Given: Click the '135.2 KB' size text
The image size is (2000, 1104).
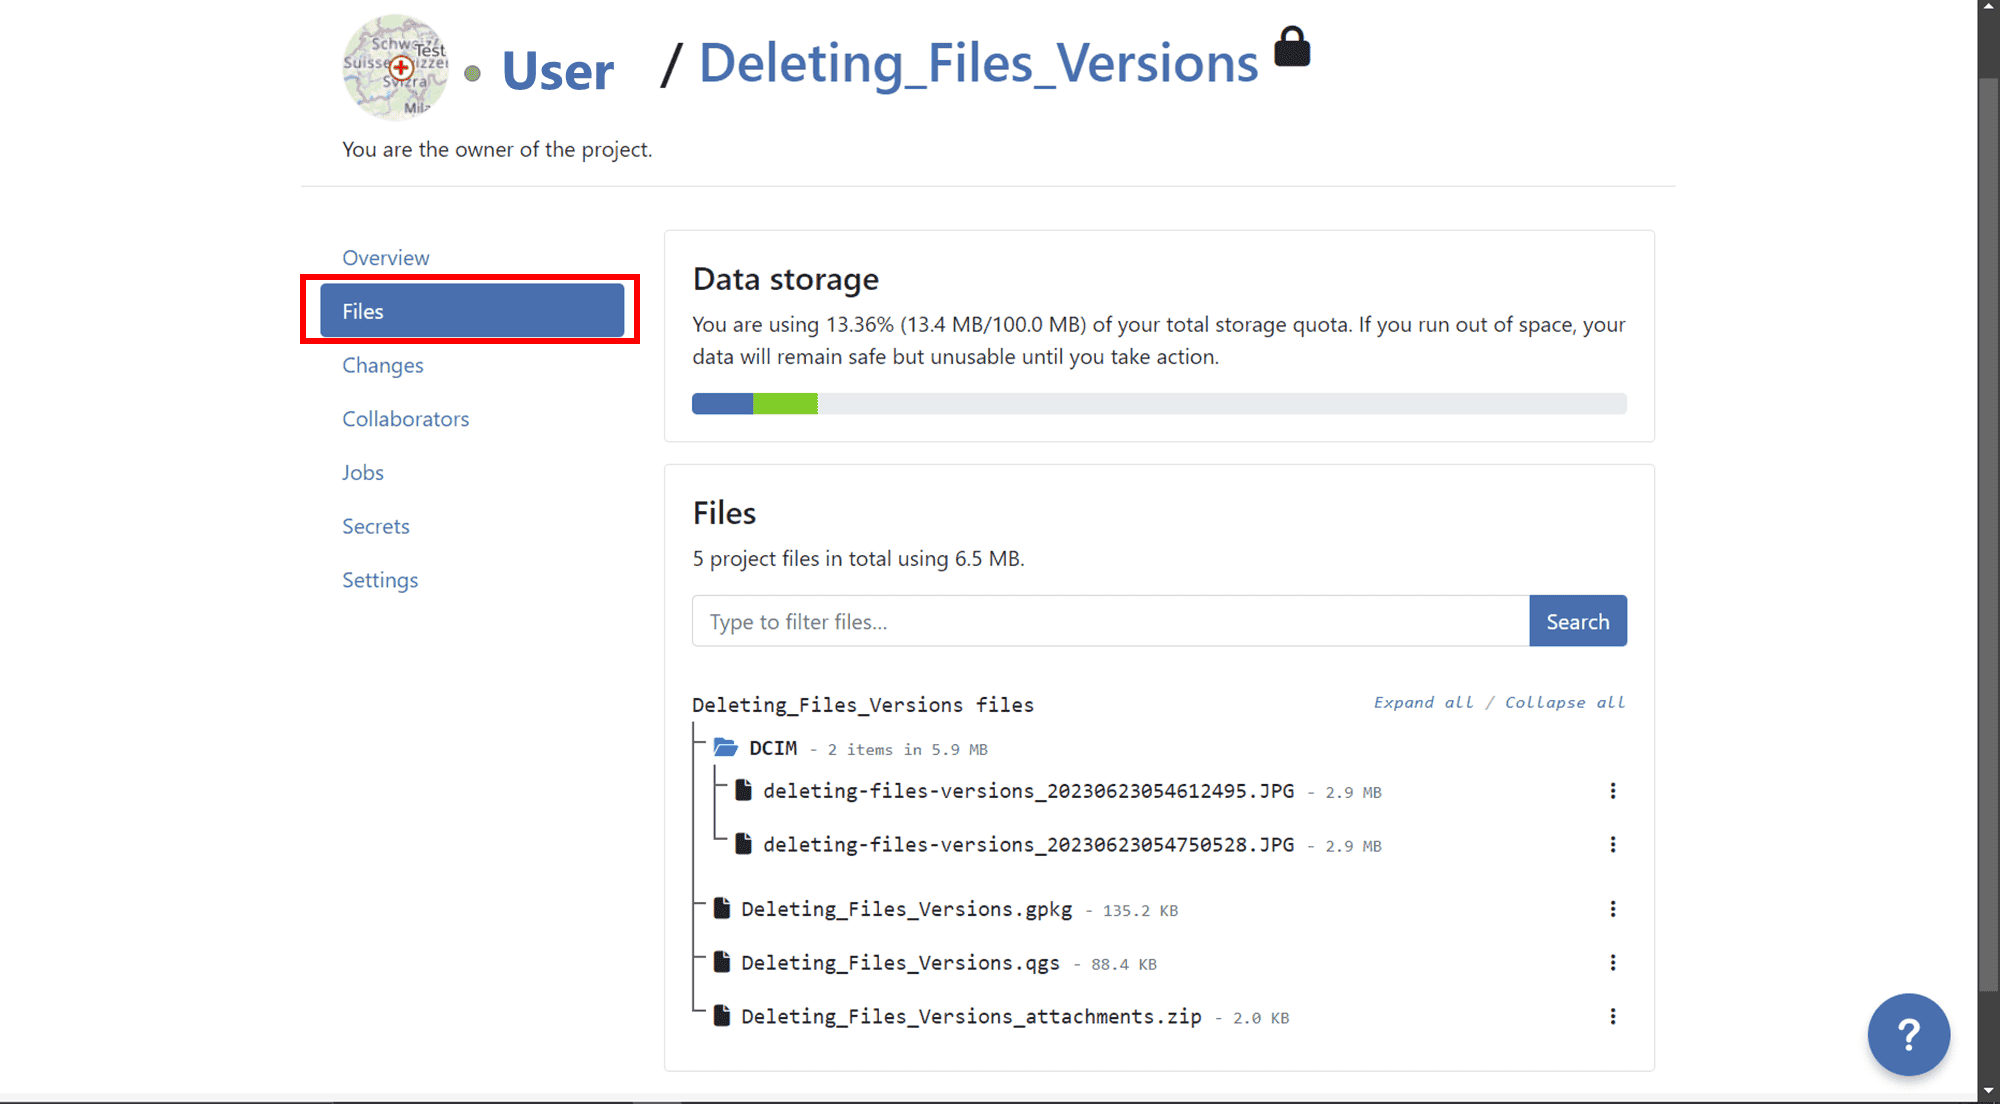Looking at the screenshot, I should (1140, 911).
